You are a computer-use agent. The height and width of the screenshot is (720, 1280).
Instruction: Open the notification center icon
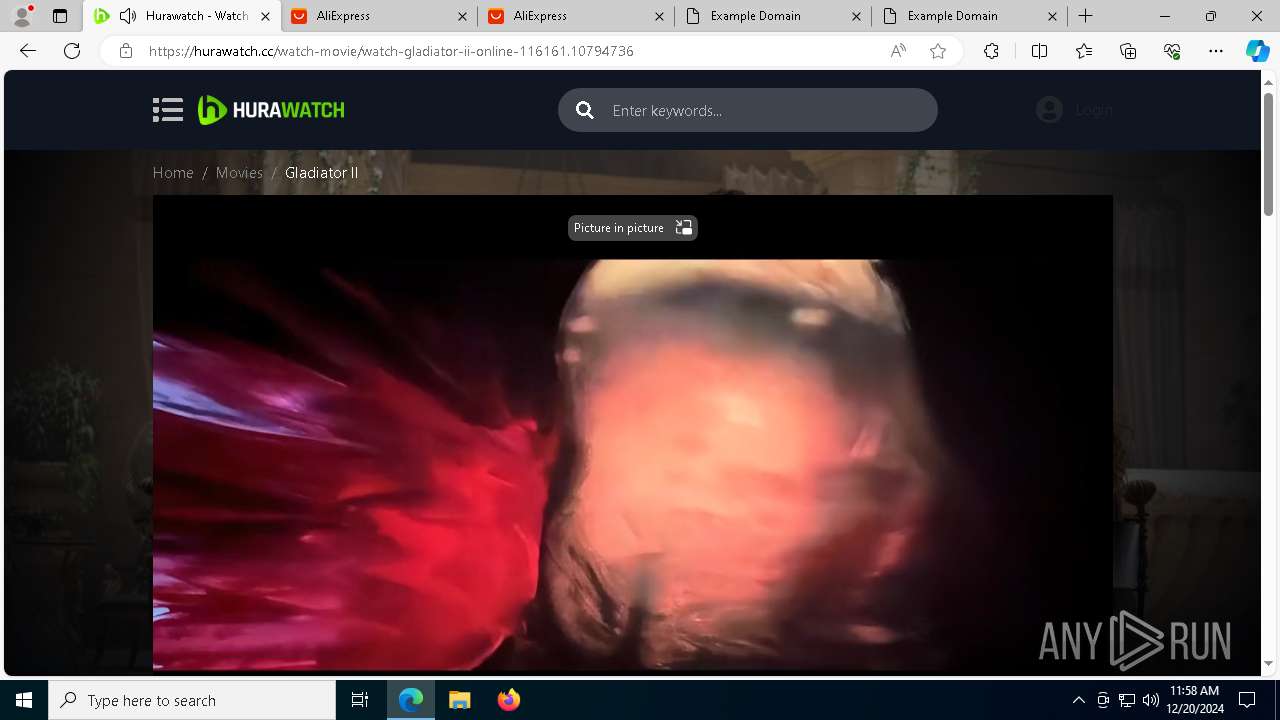point(1247,700)
